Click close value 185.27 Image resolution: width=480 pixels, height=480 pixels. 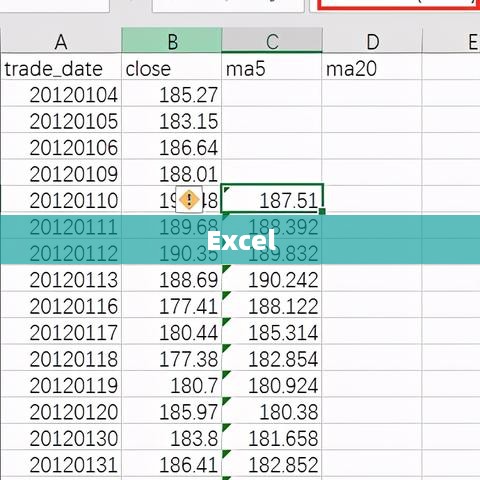(172, 94)
